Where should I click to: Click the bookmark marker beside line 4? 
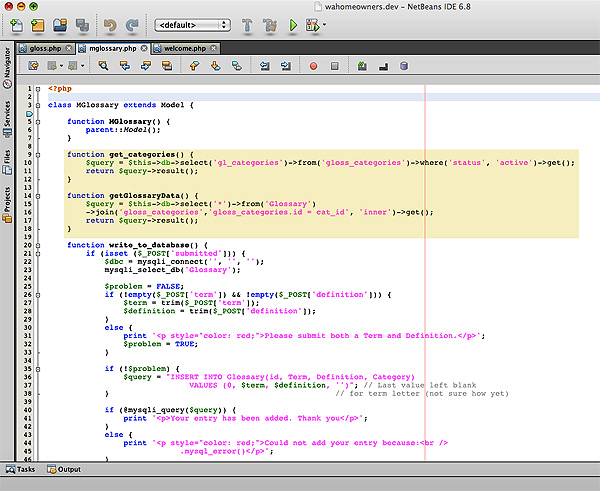click(x=29, y=114)
